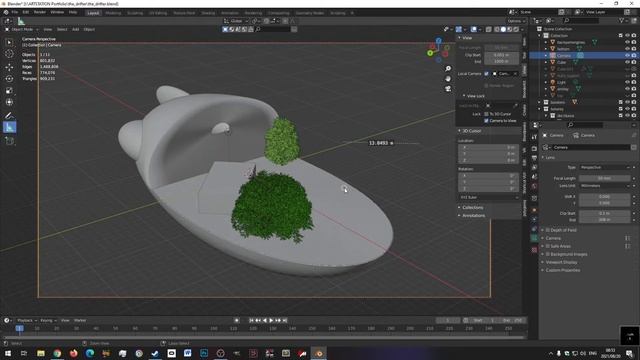Hide the Light object via eye icon
The width and height of the screenshot is (640, 360).
pos(627,82)
